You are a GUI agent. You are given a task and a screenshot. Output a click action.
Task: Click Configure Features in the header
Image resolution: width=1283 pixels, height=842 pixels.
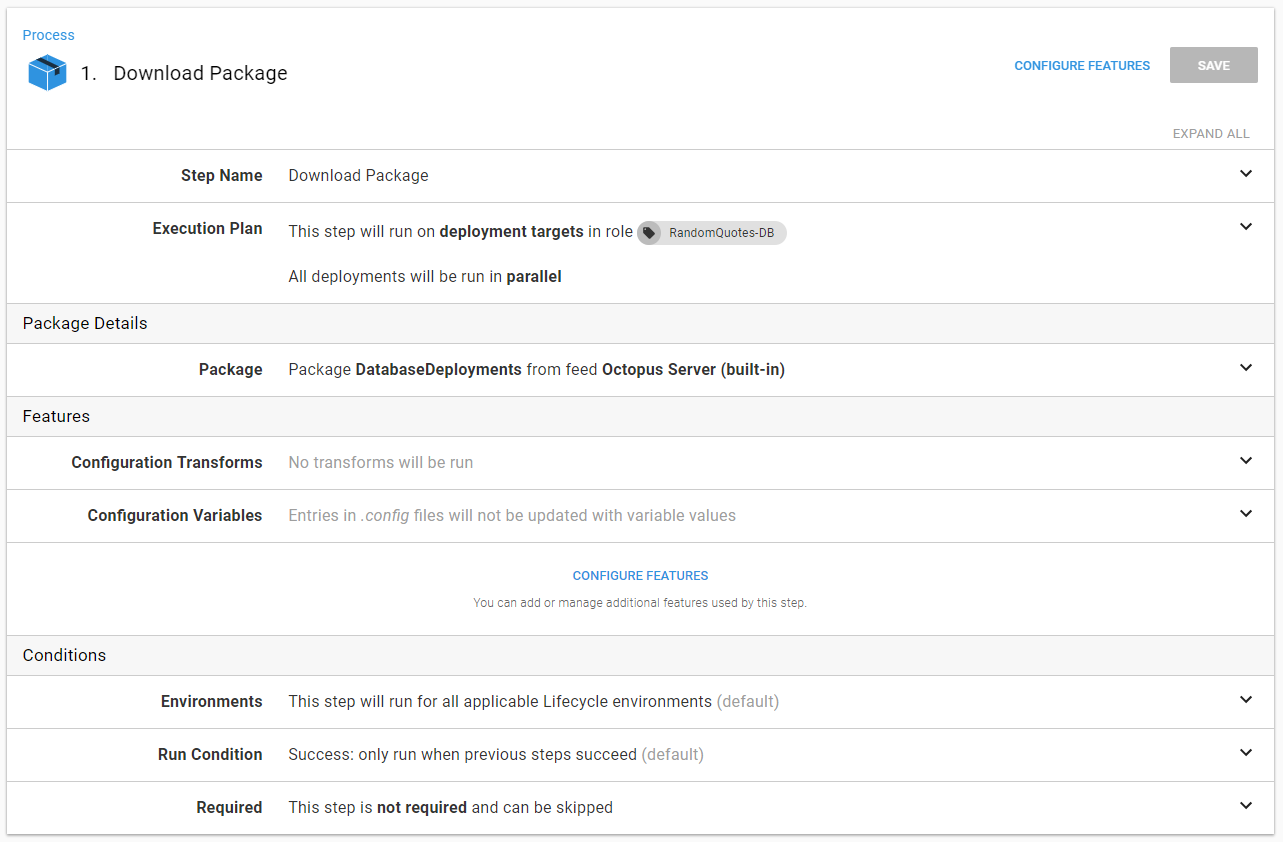(x=1082, y=66)
